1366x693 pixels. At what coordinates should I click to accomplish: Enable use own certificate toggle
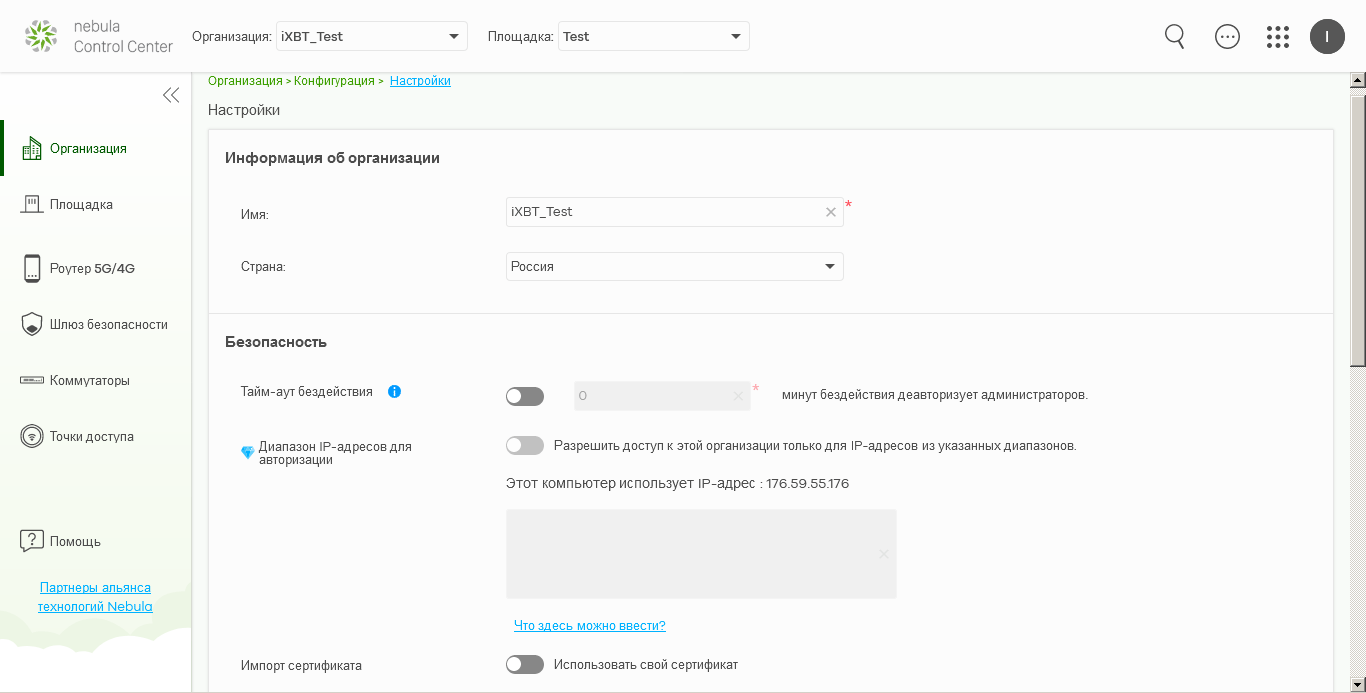pyautogui.click(x=524, y=665)
